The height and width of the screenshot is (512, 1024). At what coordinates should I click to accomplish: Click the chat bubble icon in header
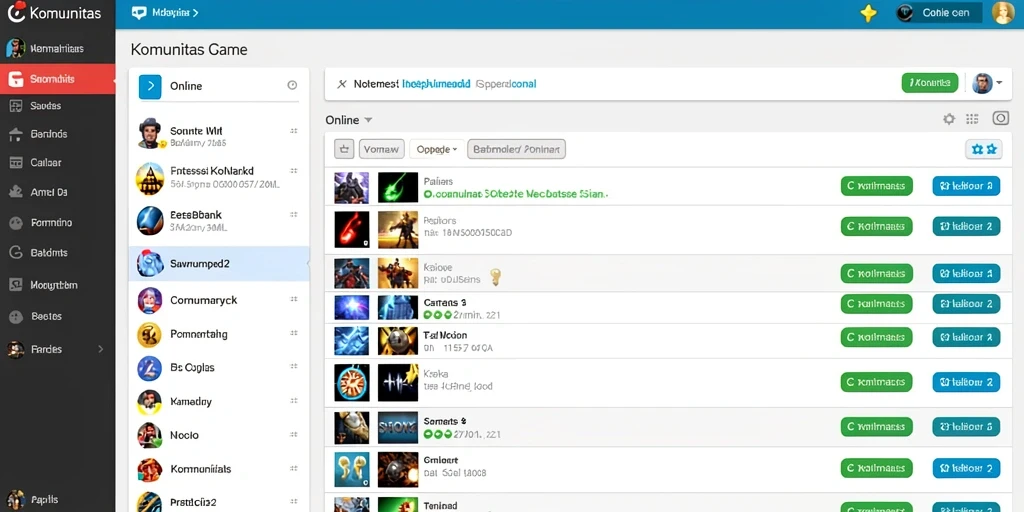tap(138, 12)
